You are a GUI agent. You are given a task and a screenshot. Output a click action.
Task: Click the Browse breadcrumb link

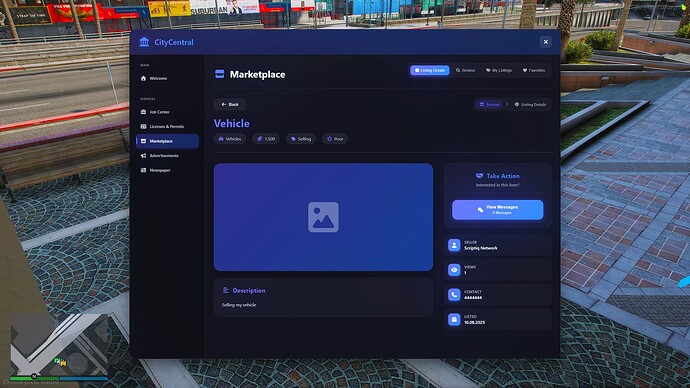click(x=489, y=104)
